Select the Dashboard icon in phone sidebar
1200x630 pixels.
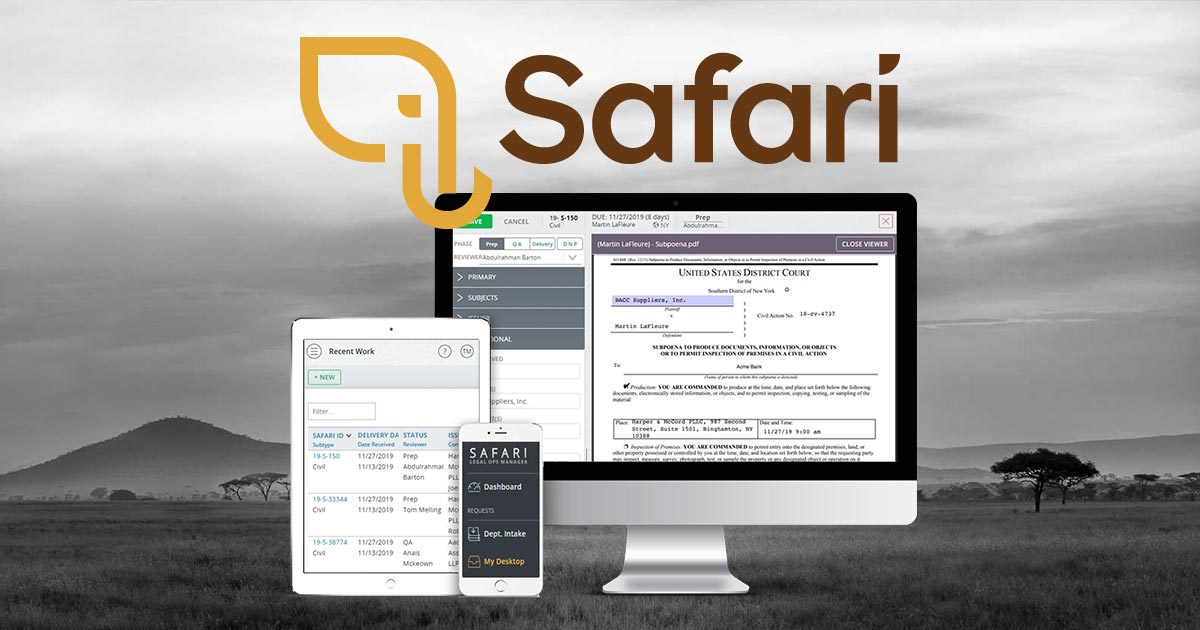pyautogui.click(x=473, y=486)
